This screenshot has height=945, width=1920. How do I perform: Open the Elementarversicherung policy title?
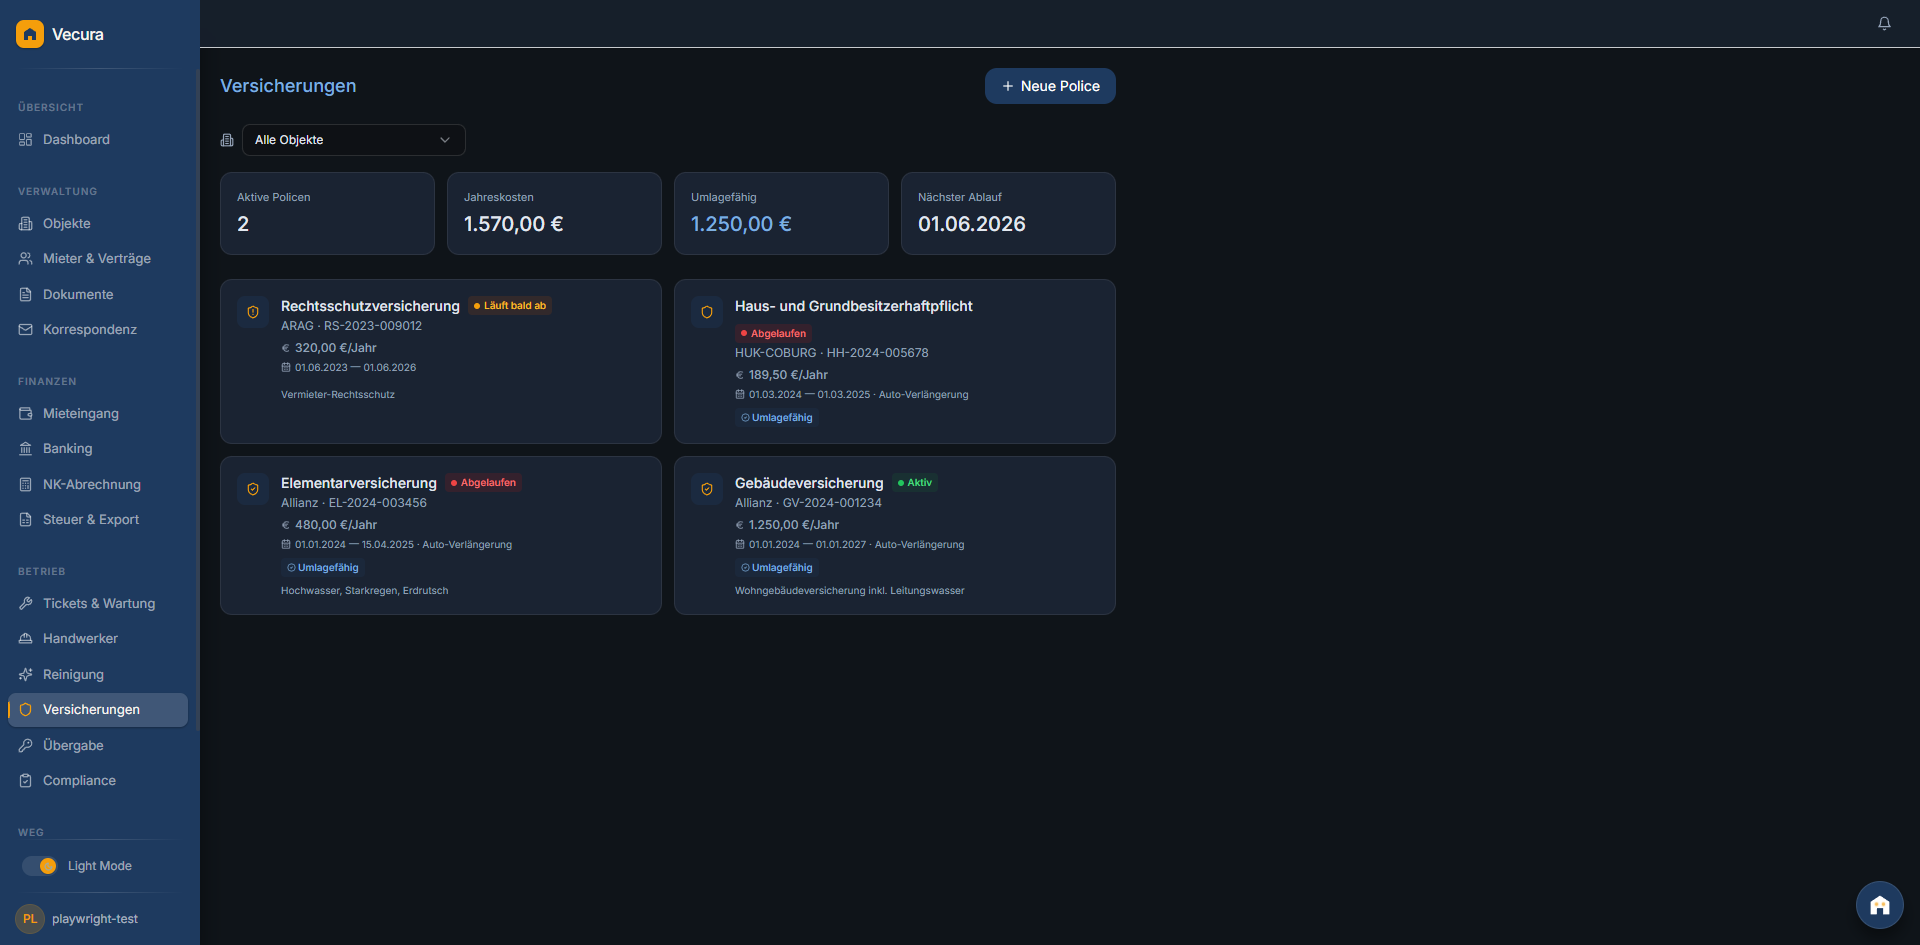(358, 483)
